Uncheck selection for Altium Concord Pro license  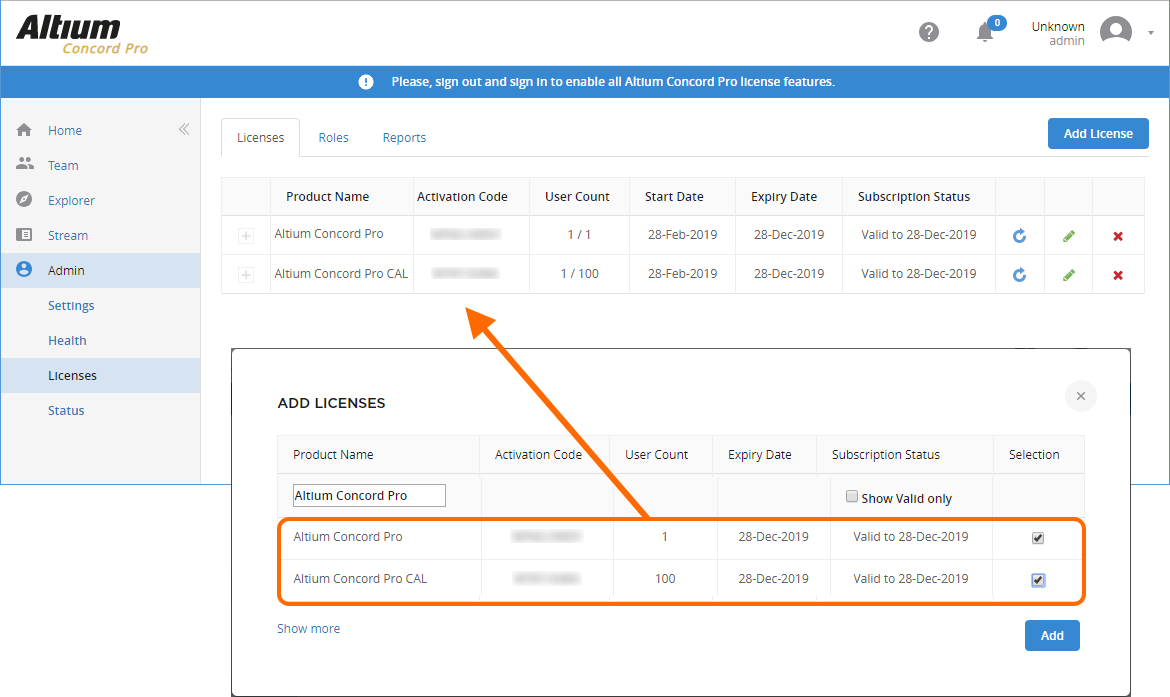point(1038,538)
